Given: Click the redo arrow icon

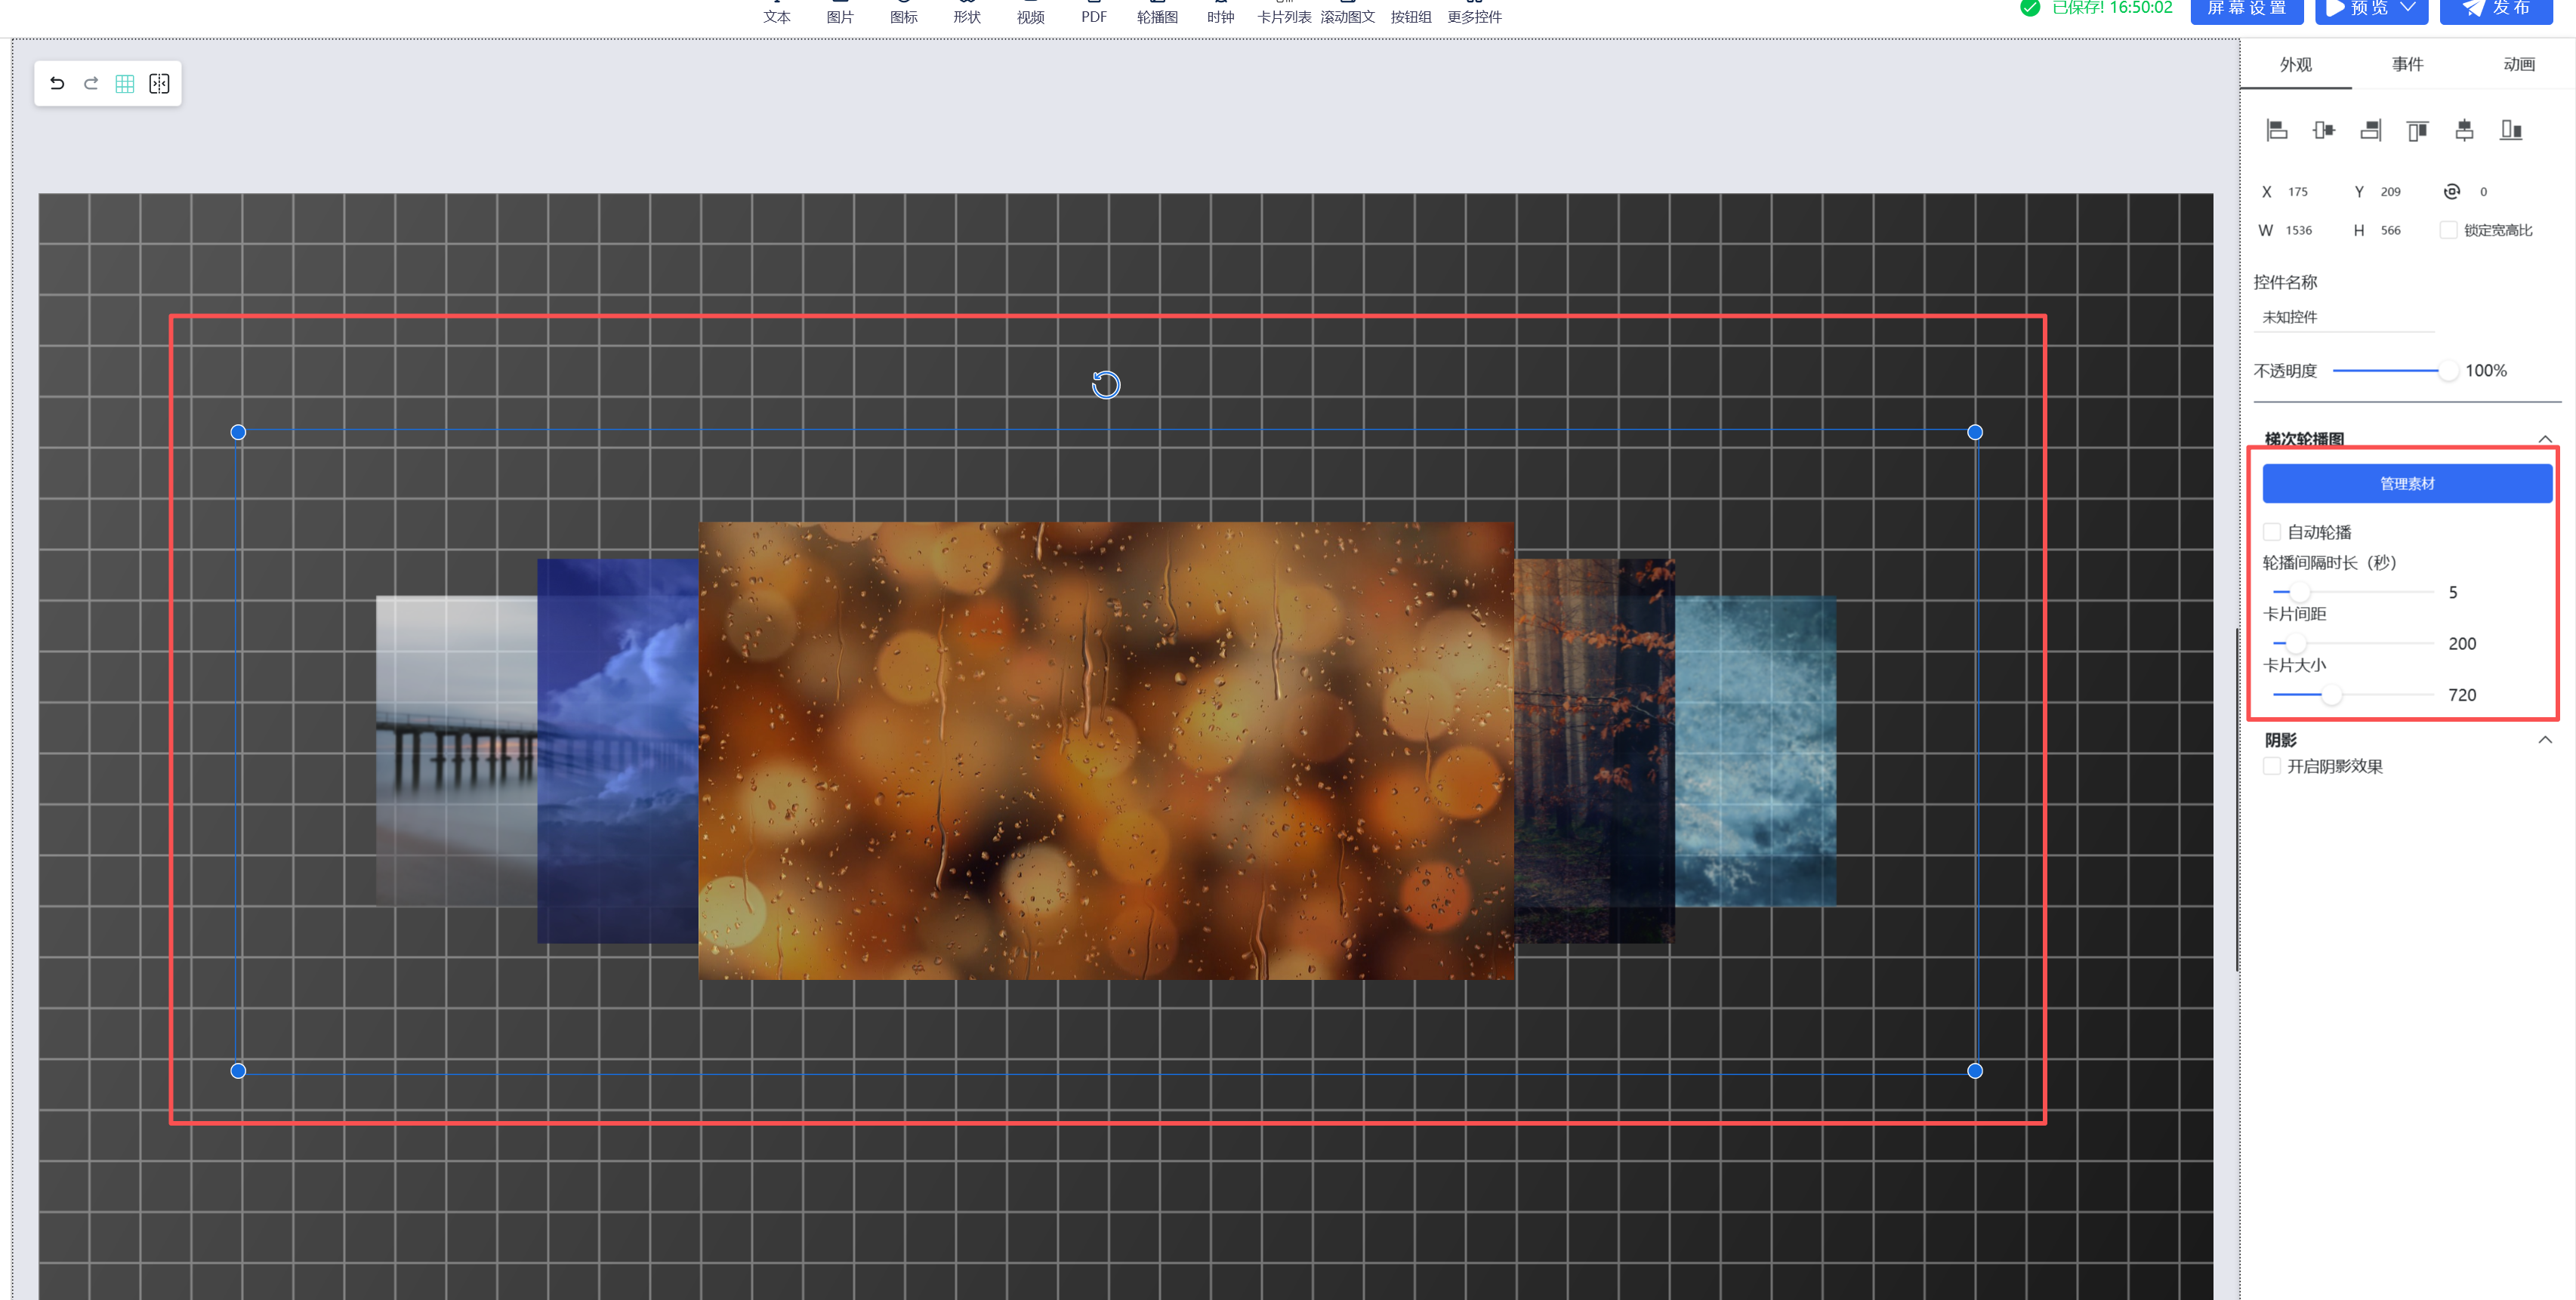Looking at the screenshot, I should 91,84.
